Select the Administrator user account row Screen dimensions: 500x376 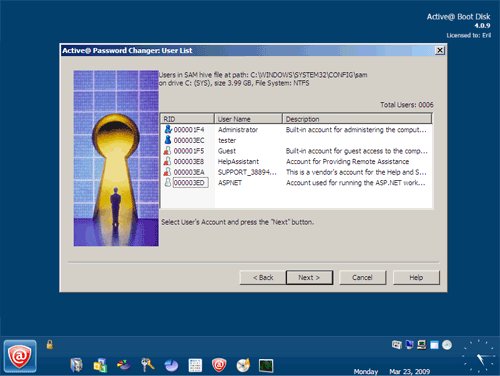click(x=297, y=130)
